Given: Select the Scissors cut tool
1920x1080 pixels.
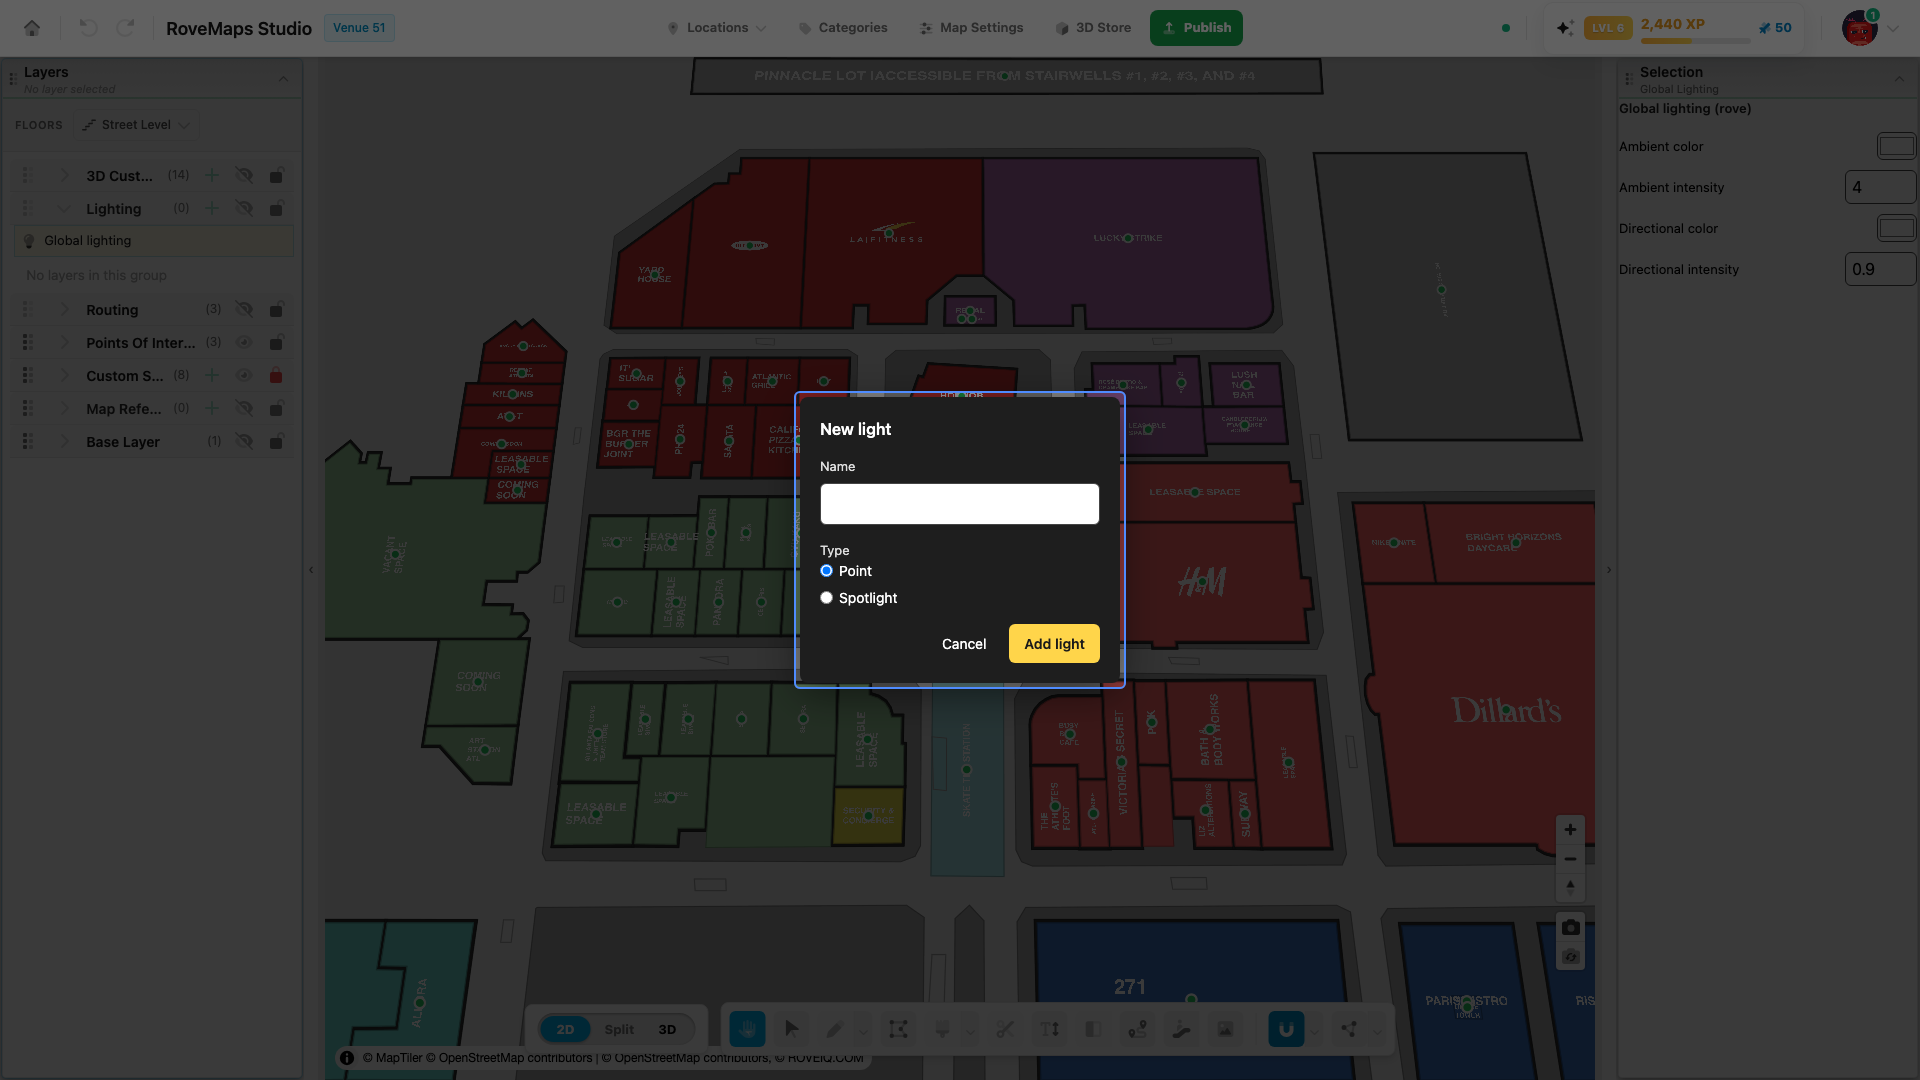Looking at the screenshot, I should pos(1005,1029).
